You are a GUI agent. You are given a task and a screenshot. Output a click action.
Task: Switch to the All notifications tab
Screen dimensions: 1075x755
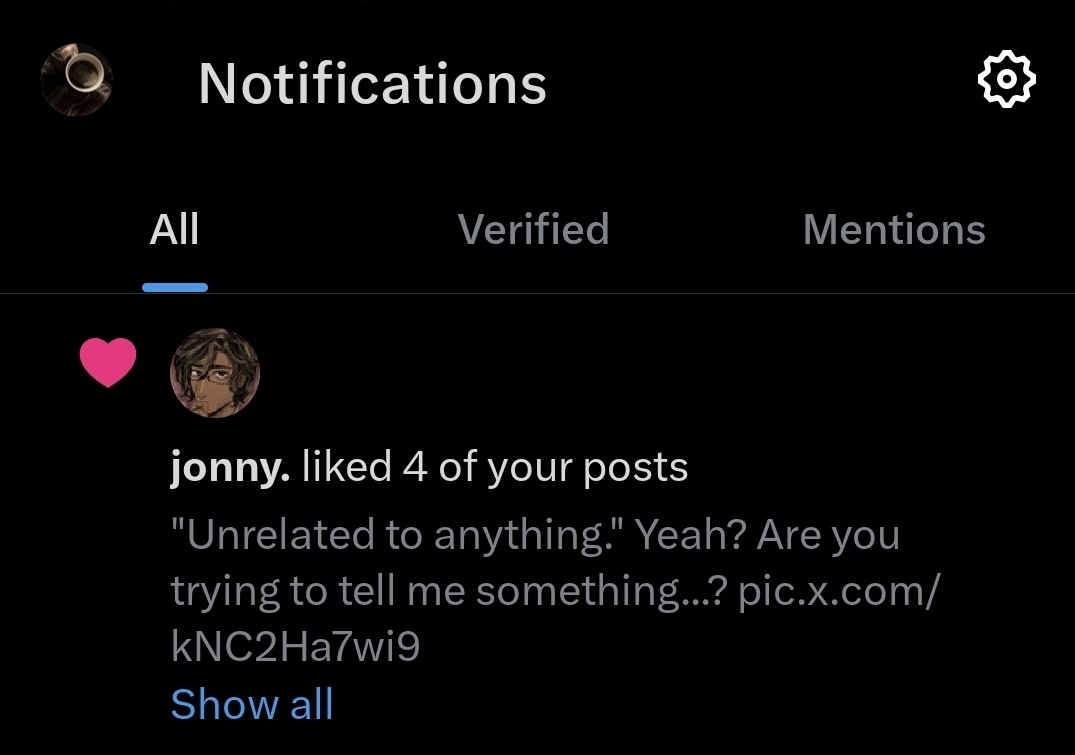click(174, 229)
